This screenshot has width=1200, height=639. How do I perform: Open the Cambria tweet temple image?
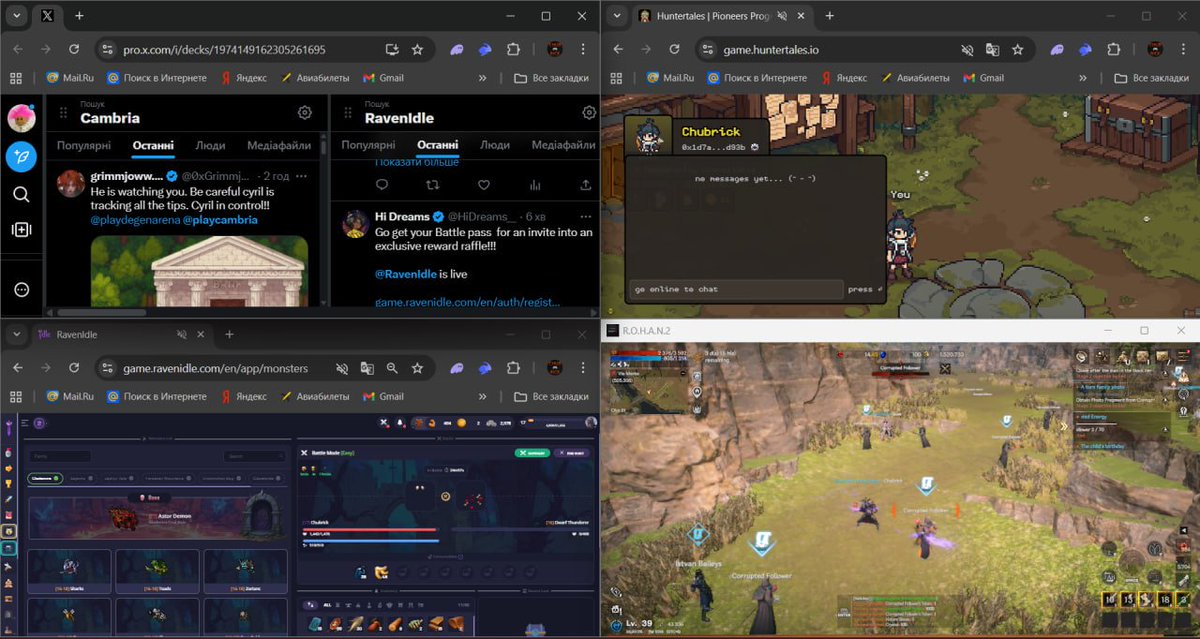(x=198, y=271)
